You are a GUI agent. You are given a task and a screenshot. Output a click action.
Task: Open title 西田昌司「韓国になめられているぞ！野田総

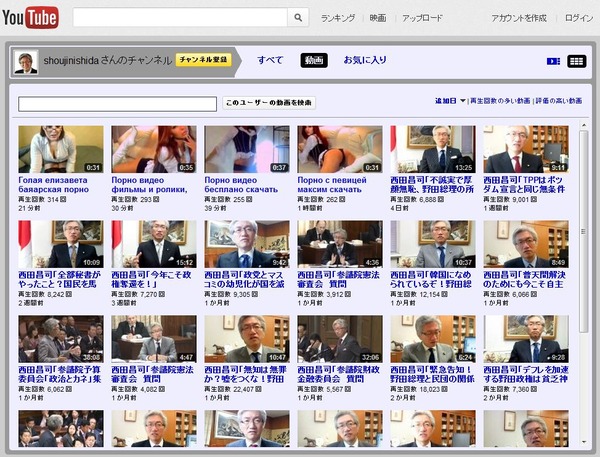431,279
